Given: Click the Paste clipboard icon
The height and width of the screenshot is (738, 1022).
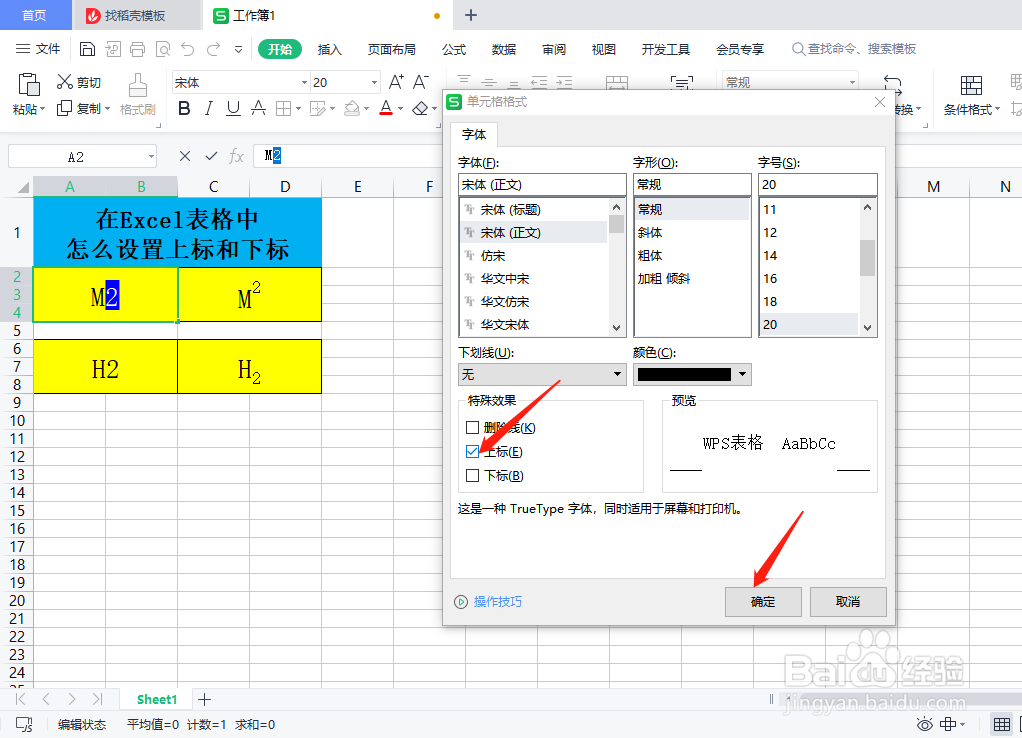Looking at the screenshot, I should pos(29,85).
